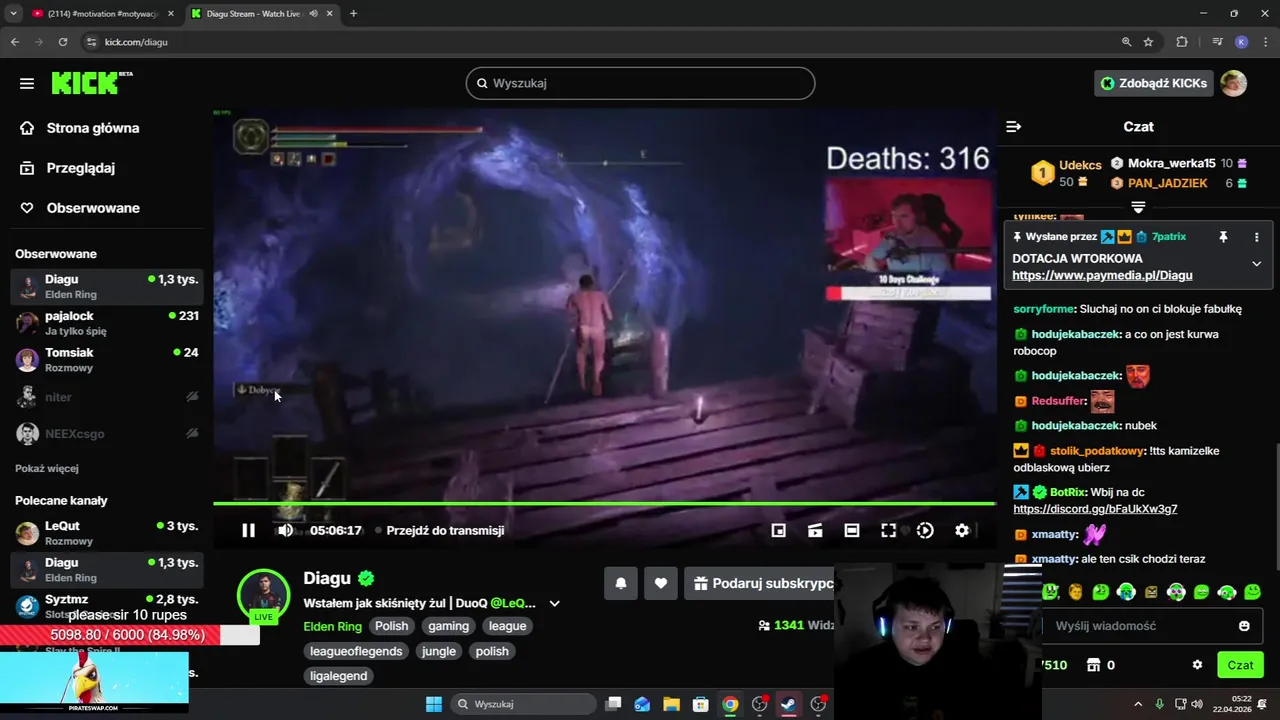Click the 'Wyszukaj' search field on Kick

tap(640, 83)
